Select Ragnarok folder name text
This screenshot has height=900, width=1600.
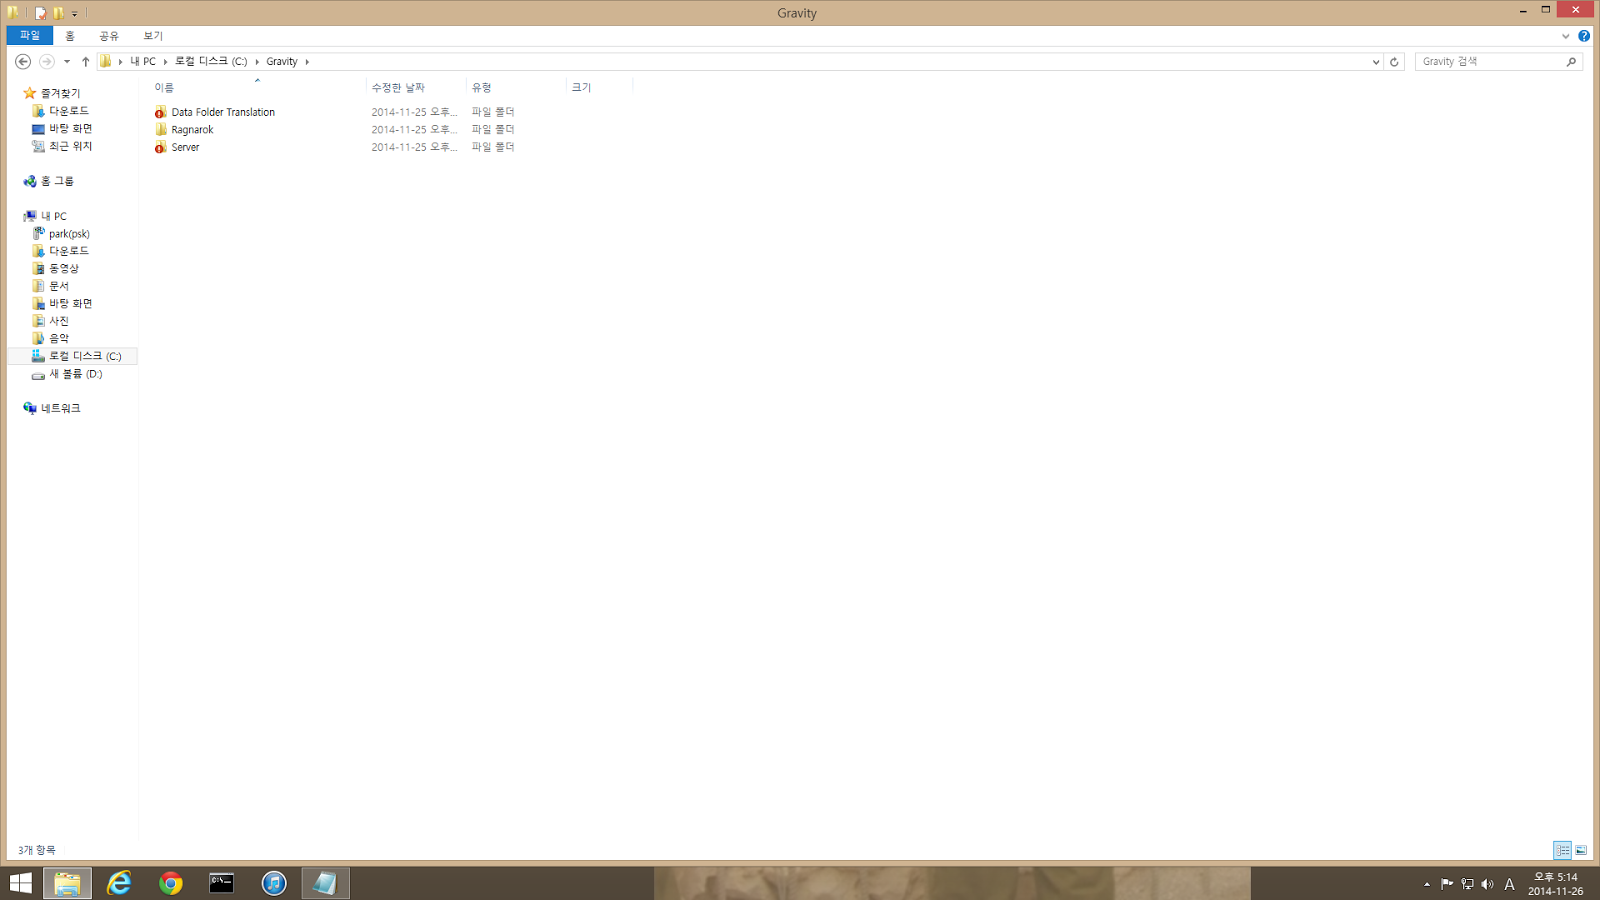click(192, 130)
